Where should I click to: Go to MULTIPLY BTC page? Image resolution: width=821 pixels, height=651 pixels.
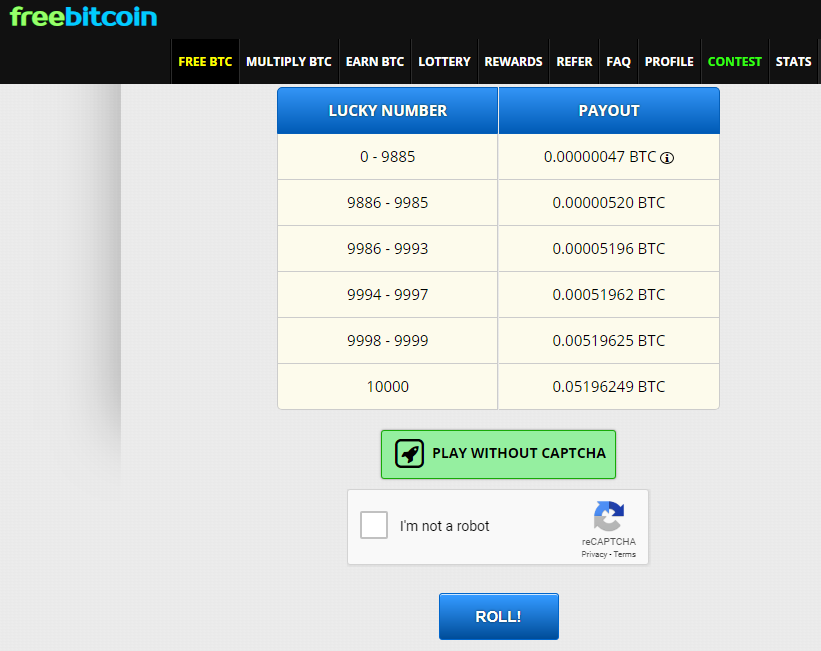pyautogui.click(x=288, y=62)
